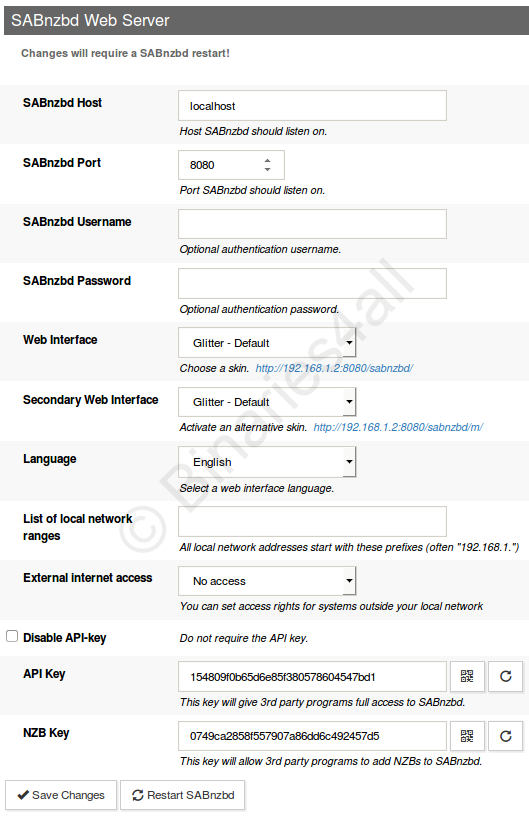Click into the SABnzbd Password field

pyautogui.click(x=312, y=283)
